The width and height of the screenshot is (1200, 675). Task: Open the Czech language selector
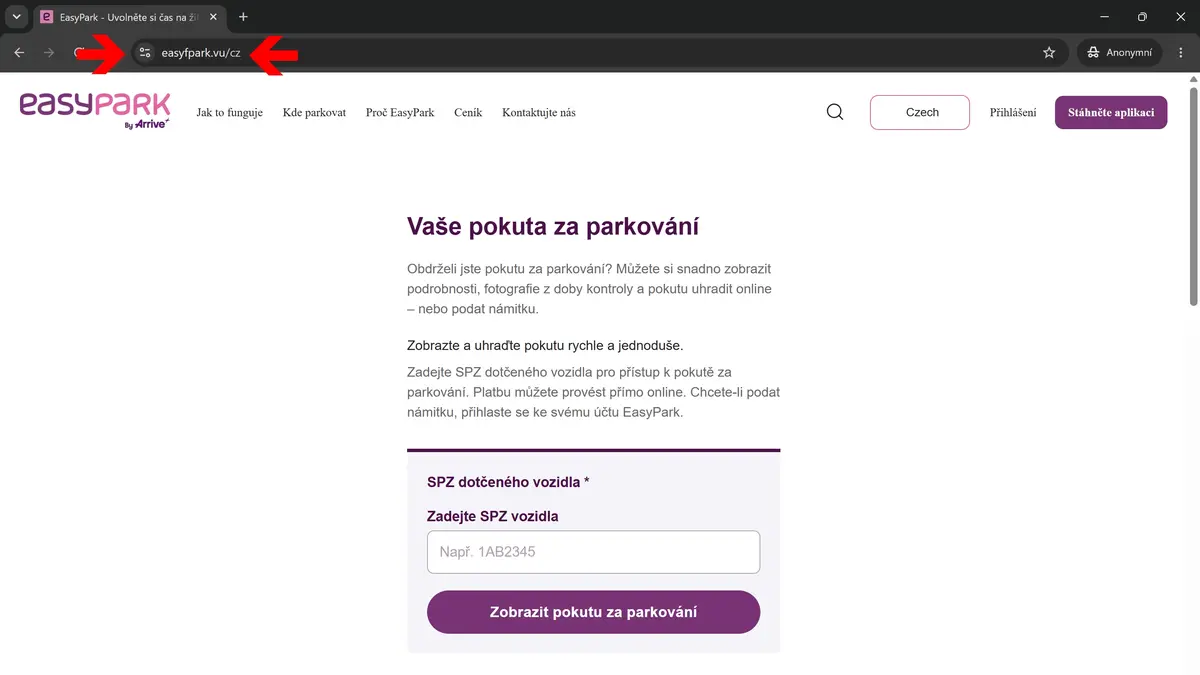(x=920, y=112)
